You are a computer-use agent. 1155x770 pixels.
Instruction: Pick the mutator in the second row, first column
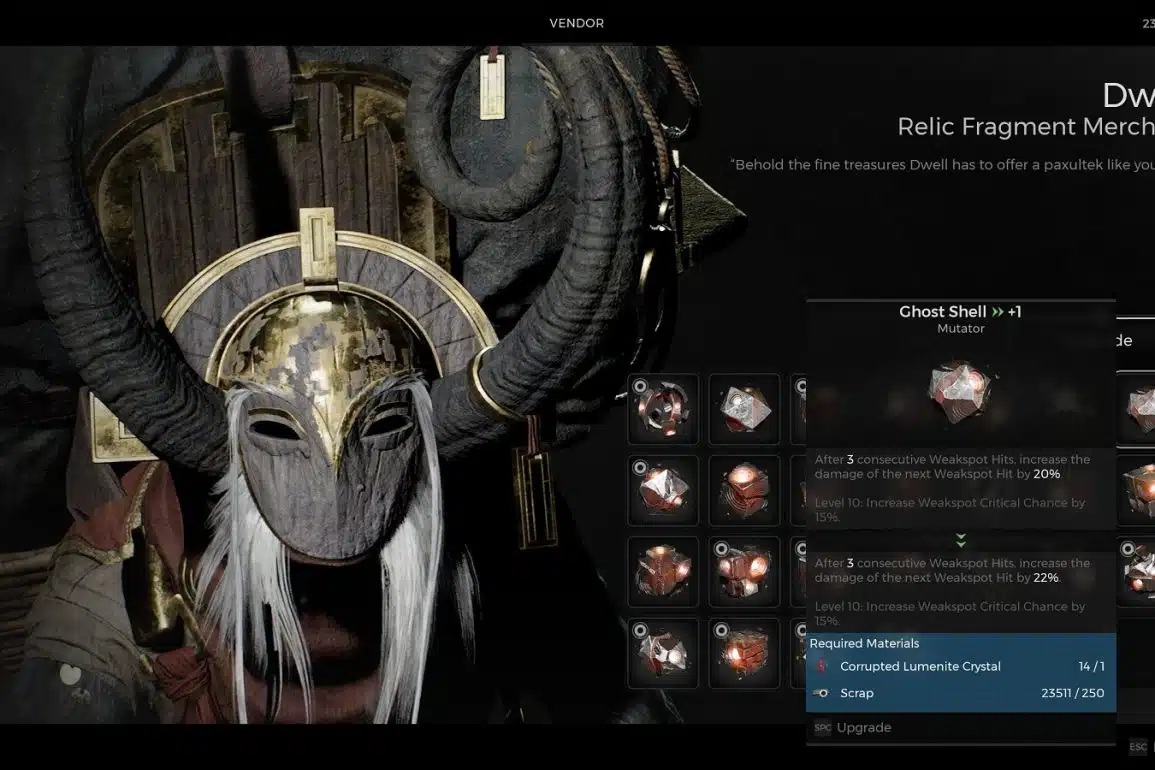[x=663, y=490]
